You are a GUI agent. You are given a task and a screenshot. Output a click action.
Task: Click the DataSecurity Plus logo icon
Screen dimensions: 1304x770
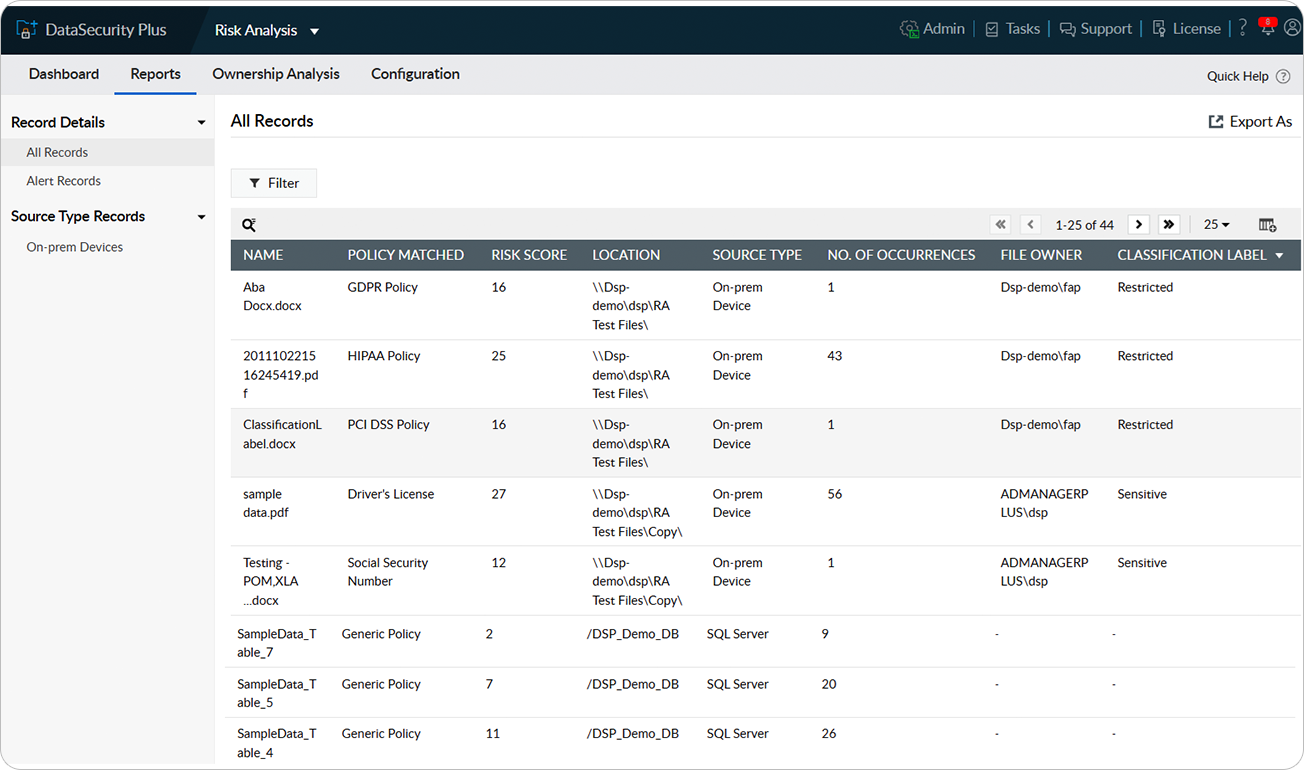pos(27,29)
